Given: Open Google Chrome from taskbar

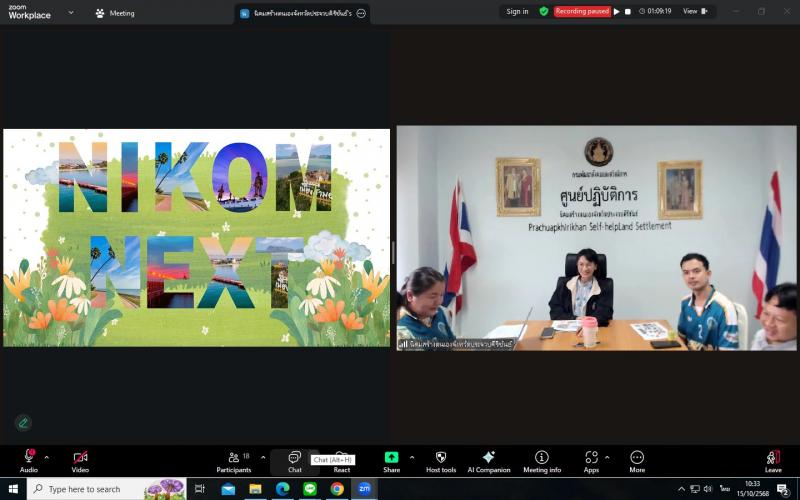Looking at the screenshot, I should click(x=337, y=489).
